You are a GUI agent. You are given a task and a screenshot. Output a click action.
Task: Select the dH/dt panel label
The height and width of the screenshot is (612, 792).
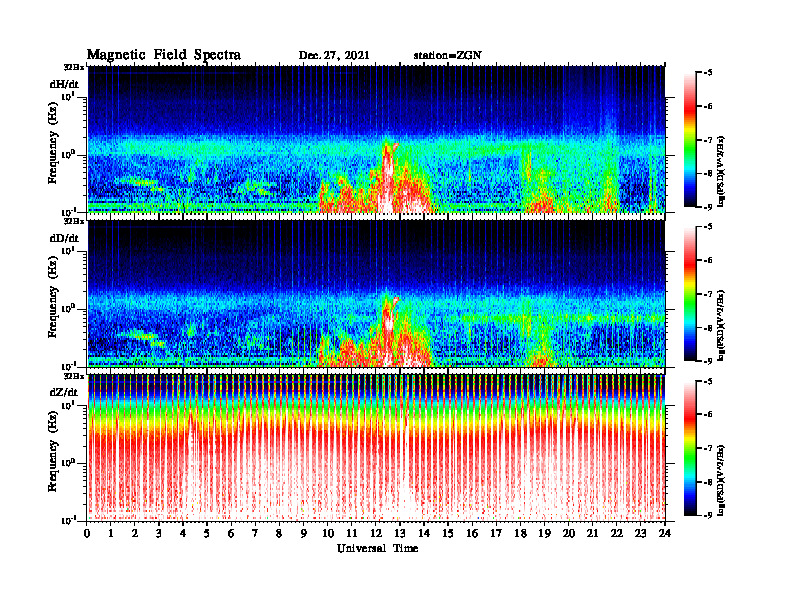(x=64, y=84)
